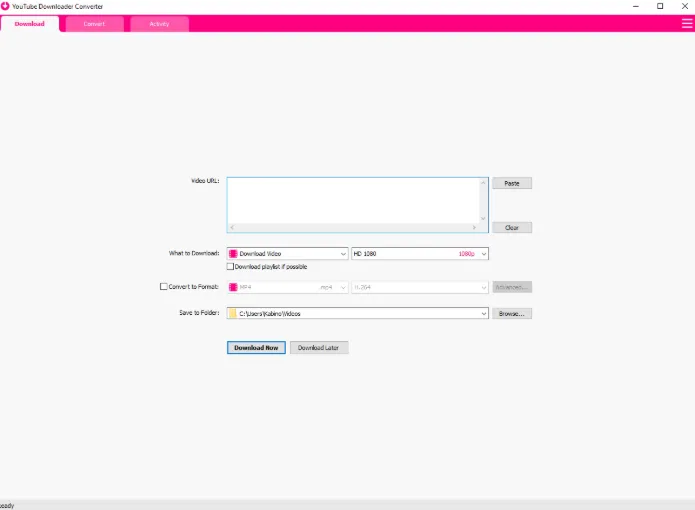Click the URL box scroll up arrow
Image resolution: width=695 pixels, height=510 pixels.
tap(483, 183)
